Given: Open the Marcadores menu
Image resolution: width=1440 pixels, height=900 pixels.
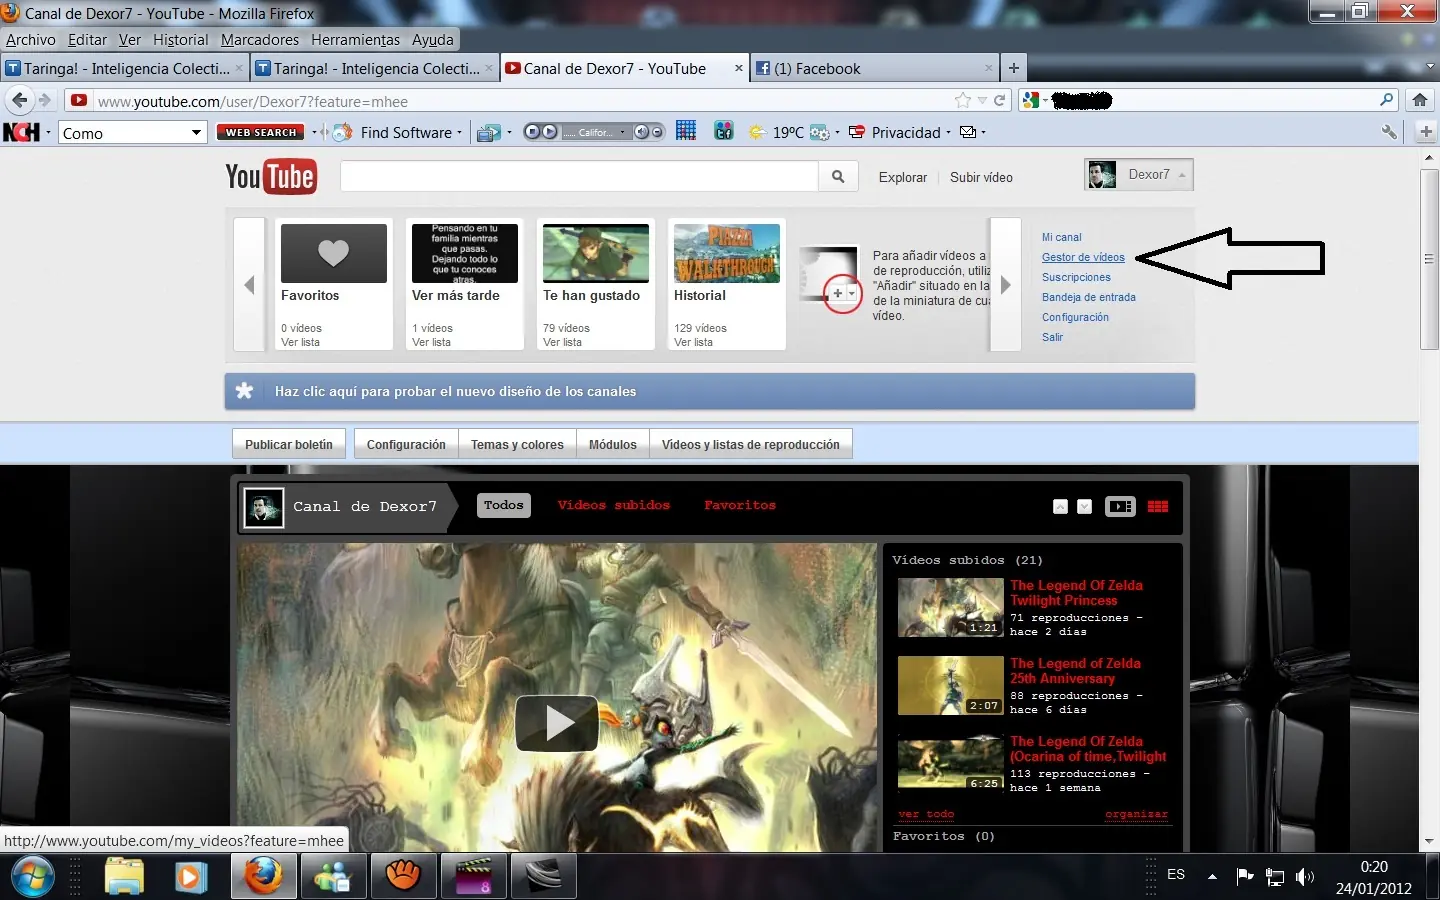Looking at the screenshot, I should pyautogui.click(x=260, y=40).
